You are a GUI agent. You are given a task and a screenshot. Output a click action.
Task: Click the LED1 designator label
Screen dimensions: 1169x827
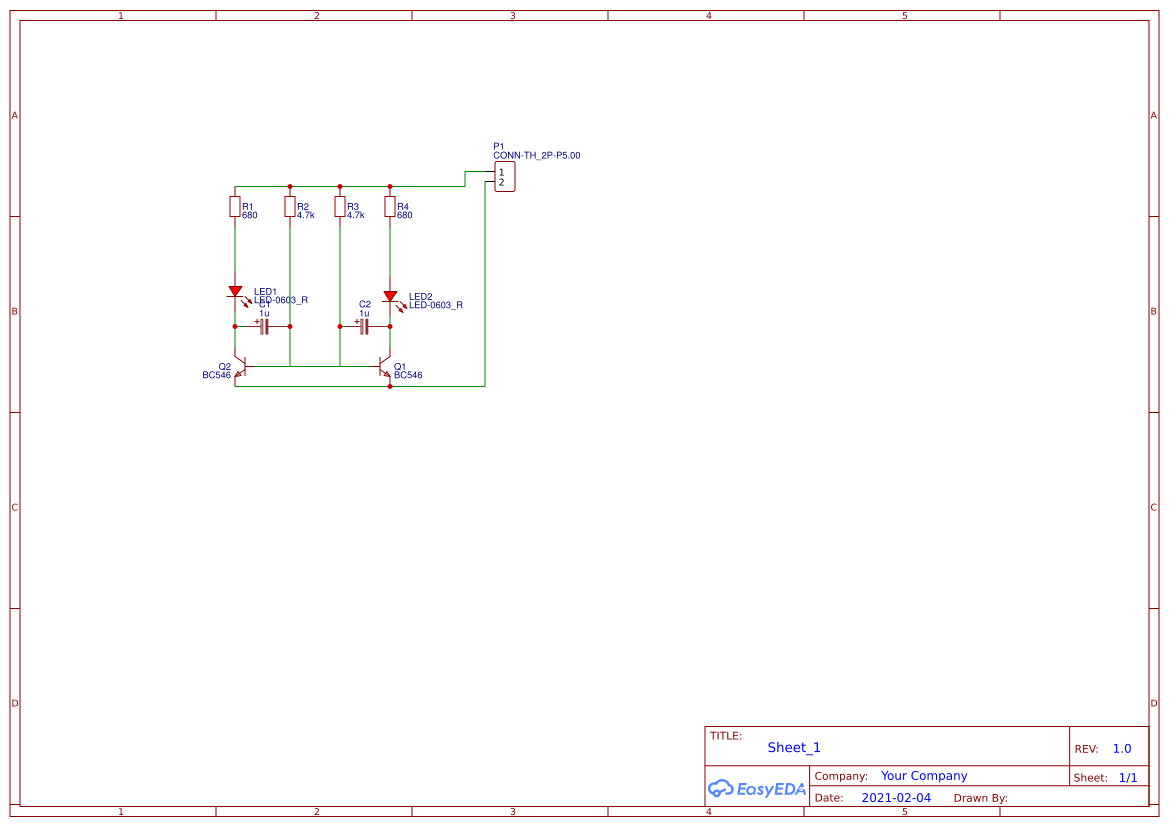[x=265, y=292]
